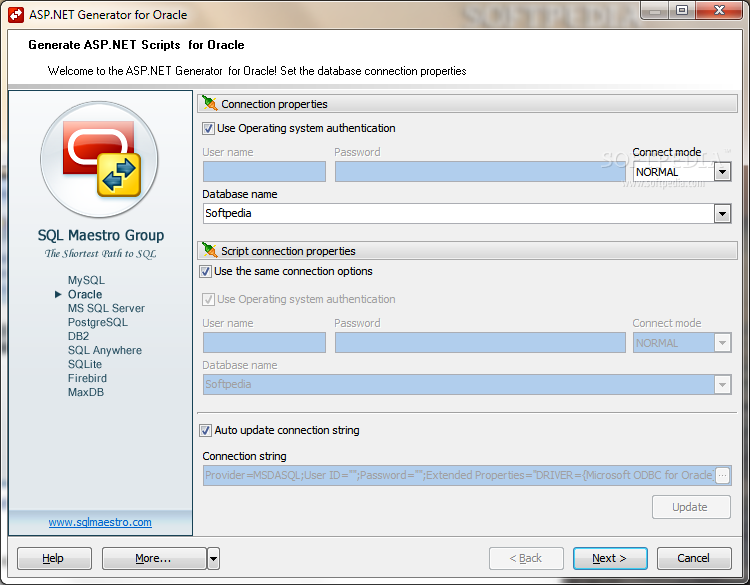Select MaxDB in the product list
Screen dimensions: 750x585
[86, 392]
